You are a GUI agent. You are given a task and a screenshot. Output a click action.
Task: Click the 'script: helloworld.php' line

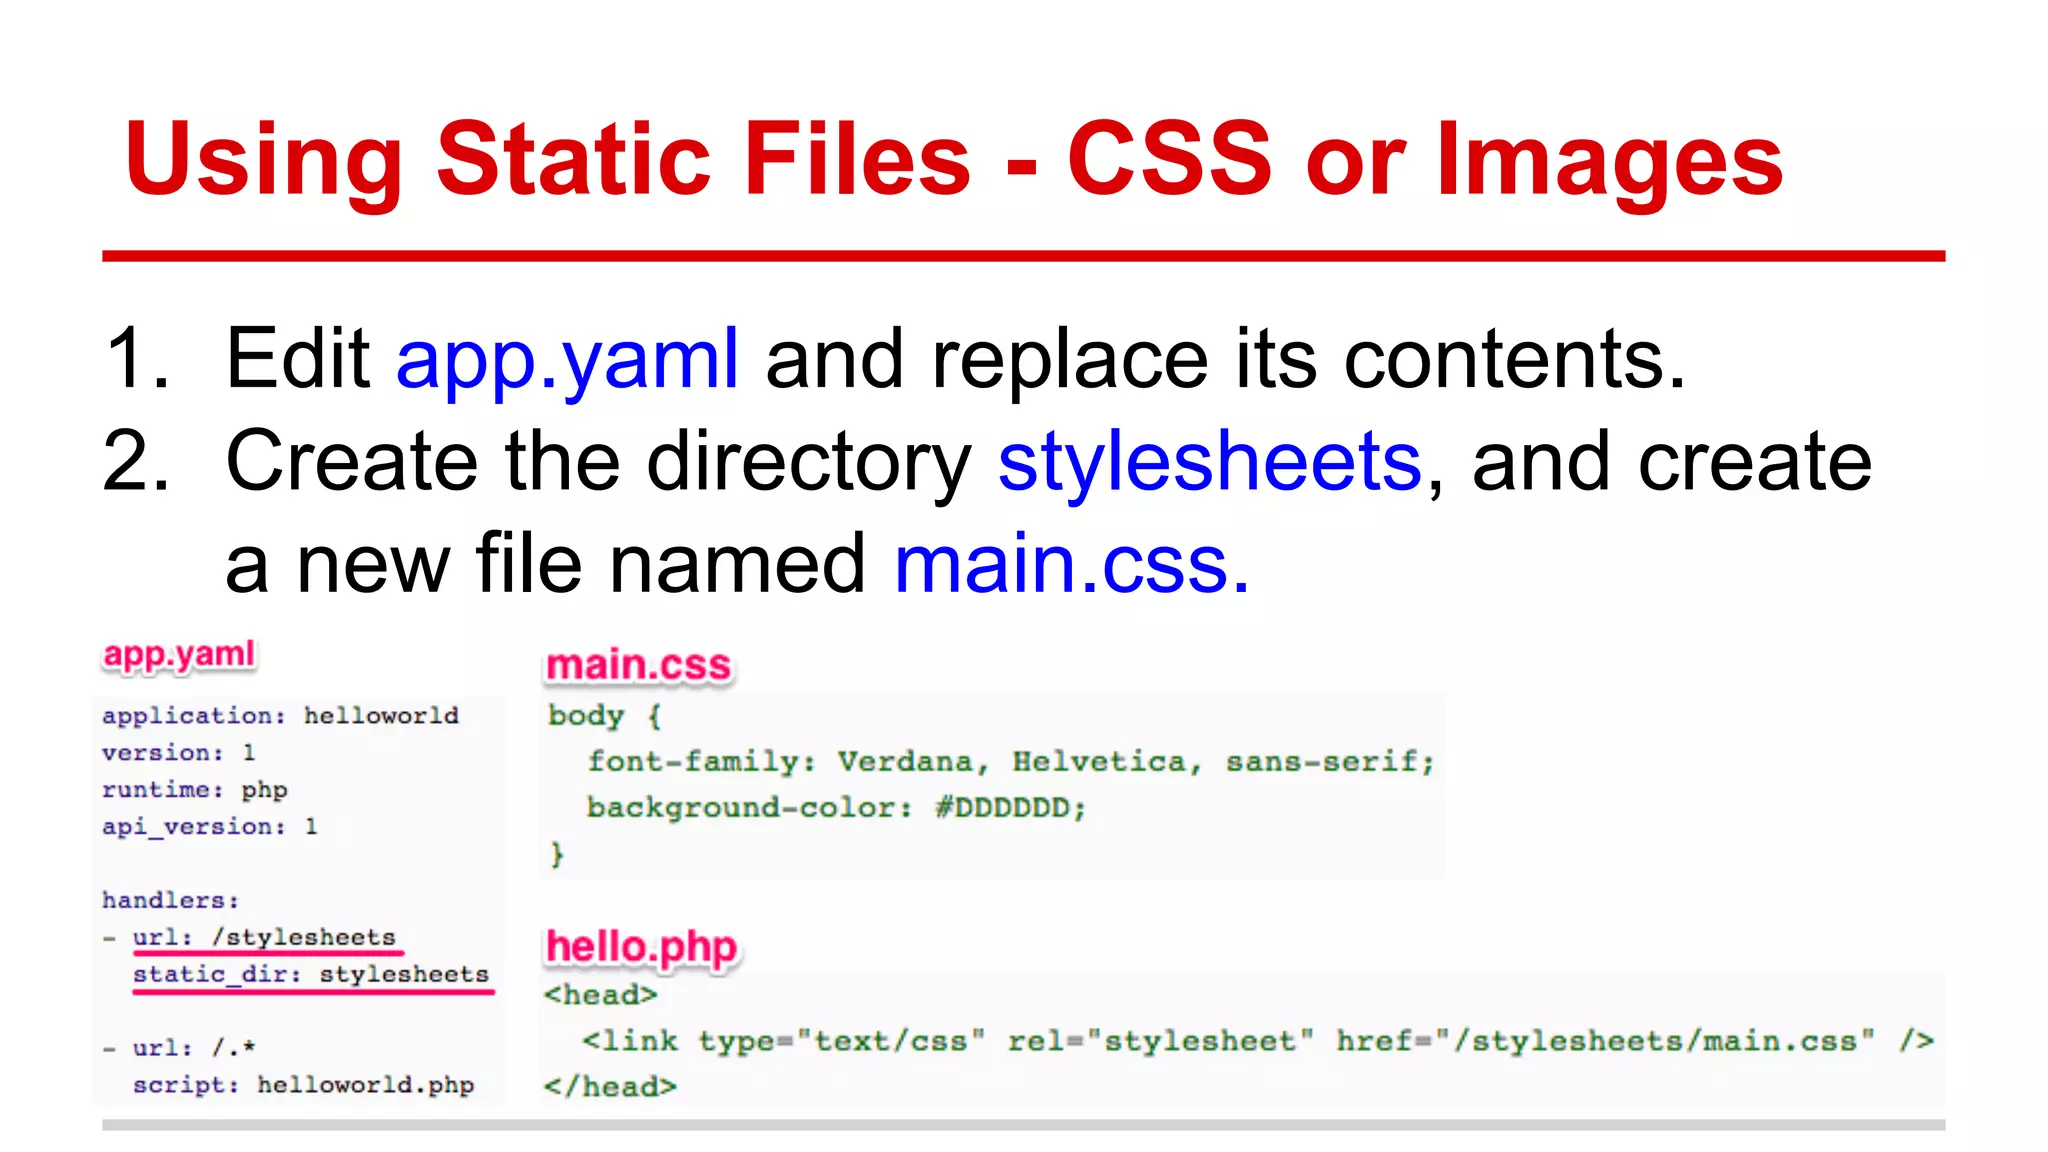pyautogui.click(x=303, y=1085)
